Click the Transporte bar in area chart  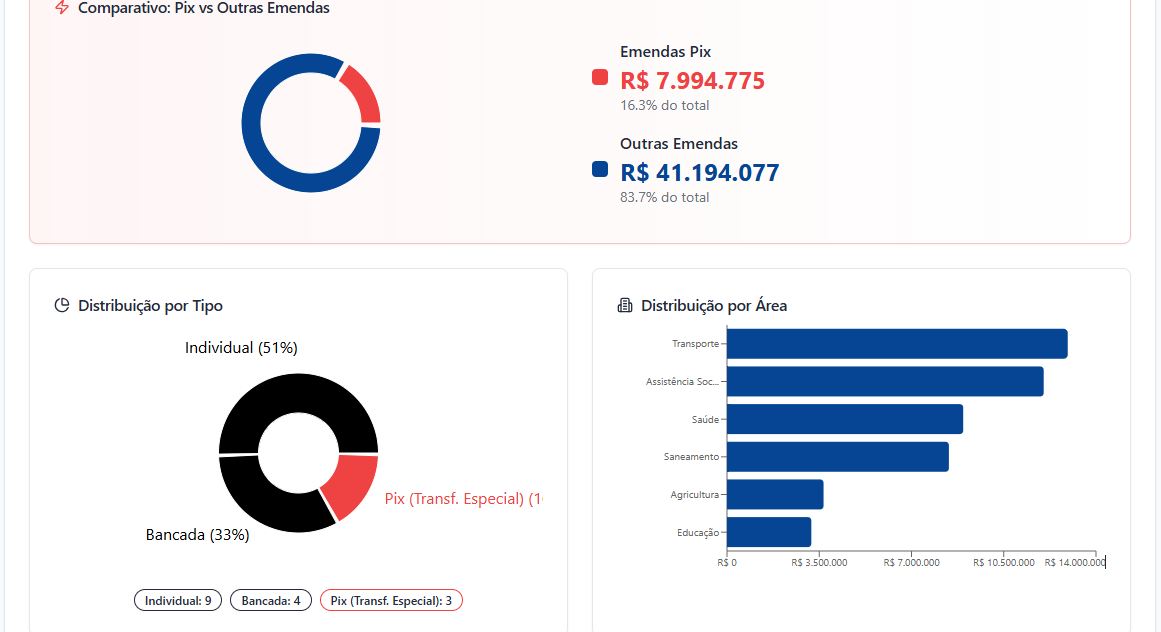coord(897,344)
